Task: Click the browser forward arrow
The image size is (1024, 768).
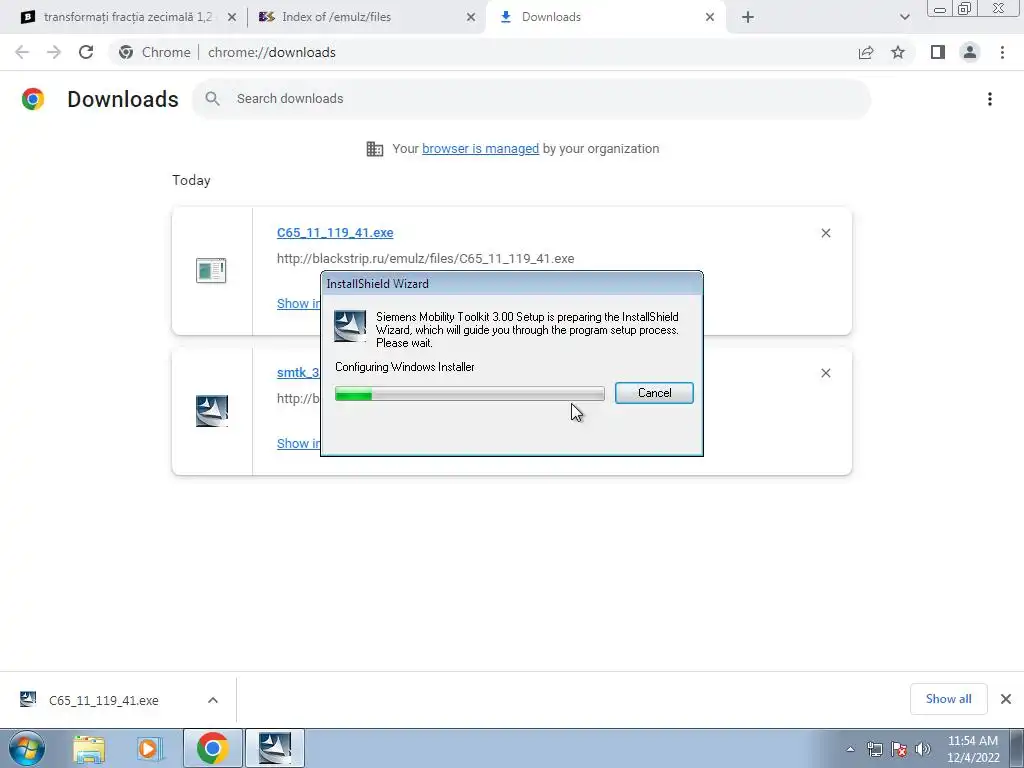Action: 54,52
